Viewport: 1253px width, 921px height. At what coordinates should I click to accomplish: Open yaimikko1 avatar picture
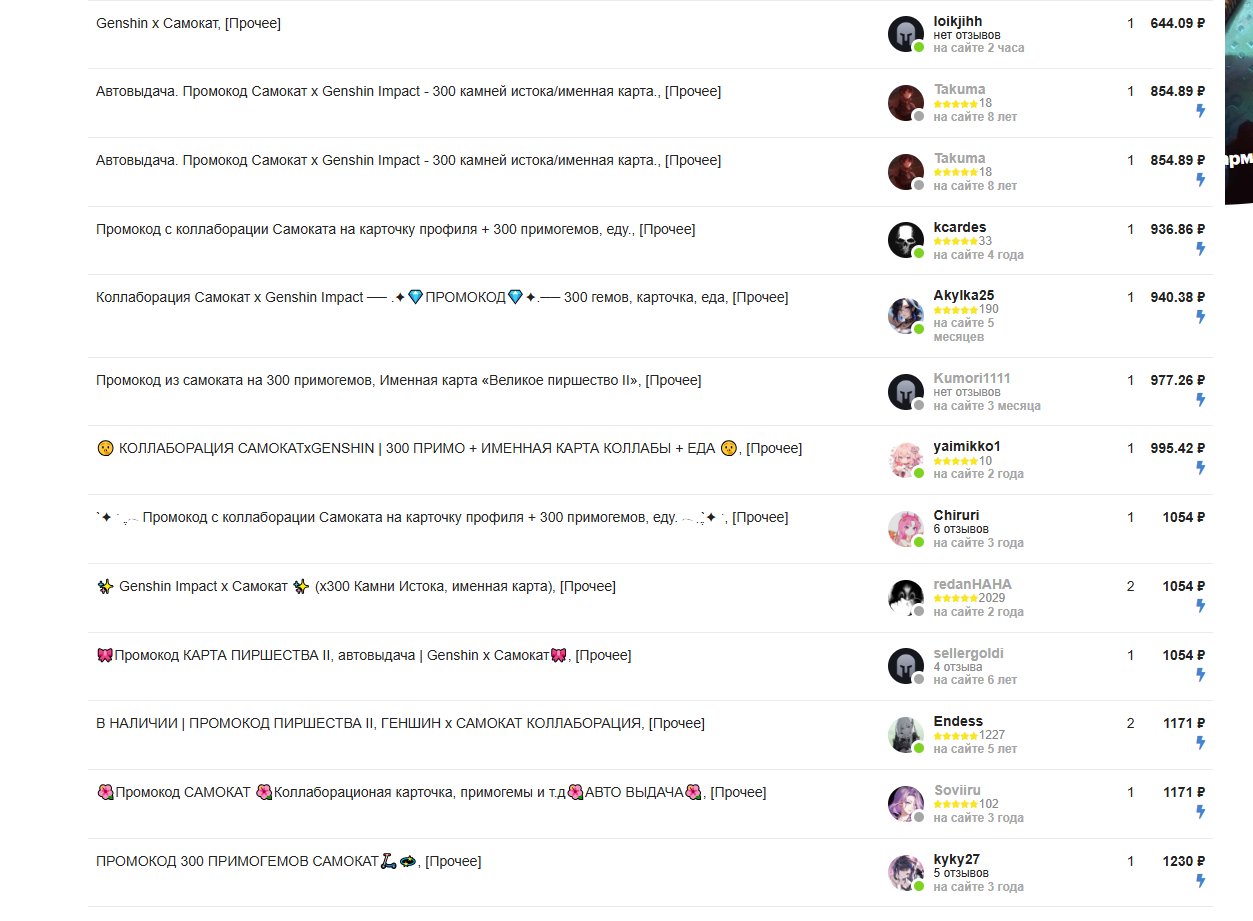coord(906,460)
